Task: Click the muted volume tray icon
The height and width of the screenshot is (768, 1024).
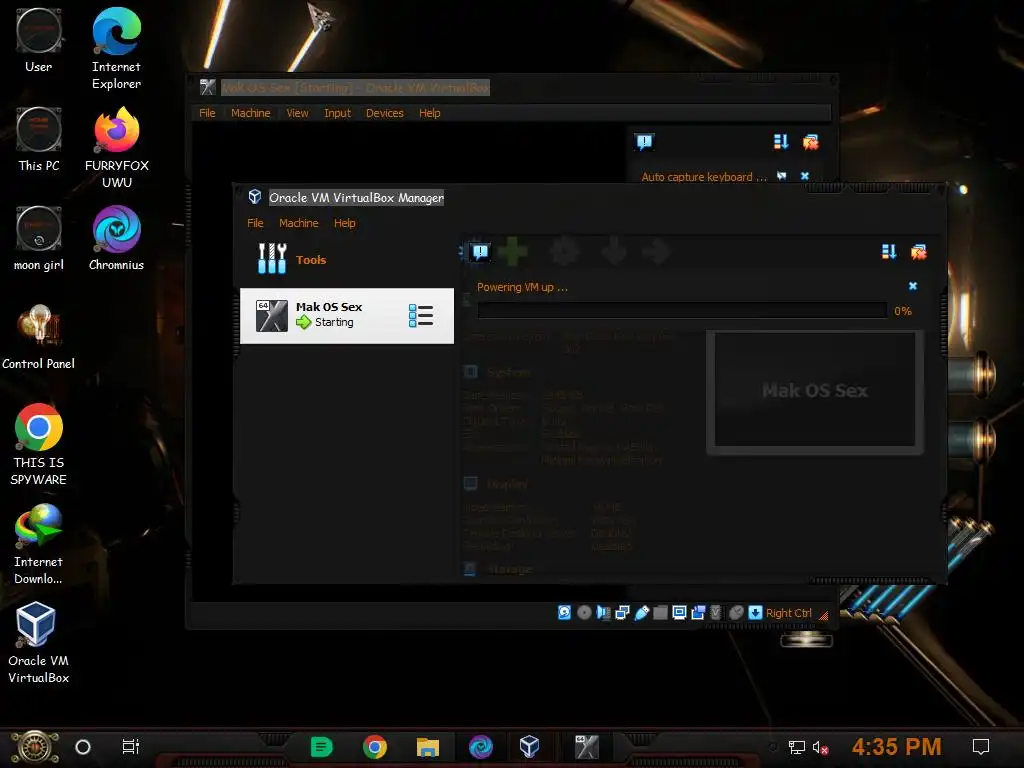Action: pos(820,747)
